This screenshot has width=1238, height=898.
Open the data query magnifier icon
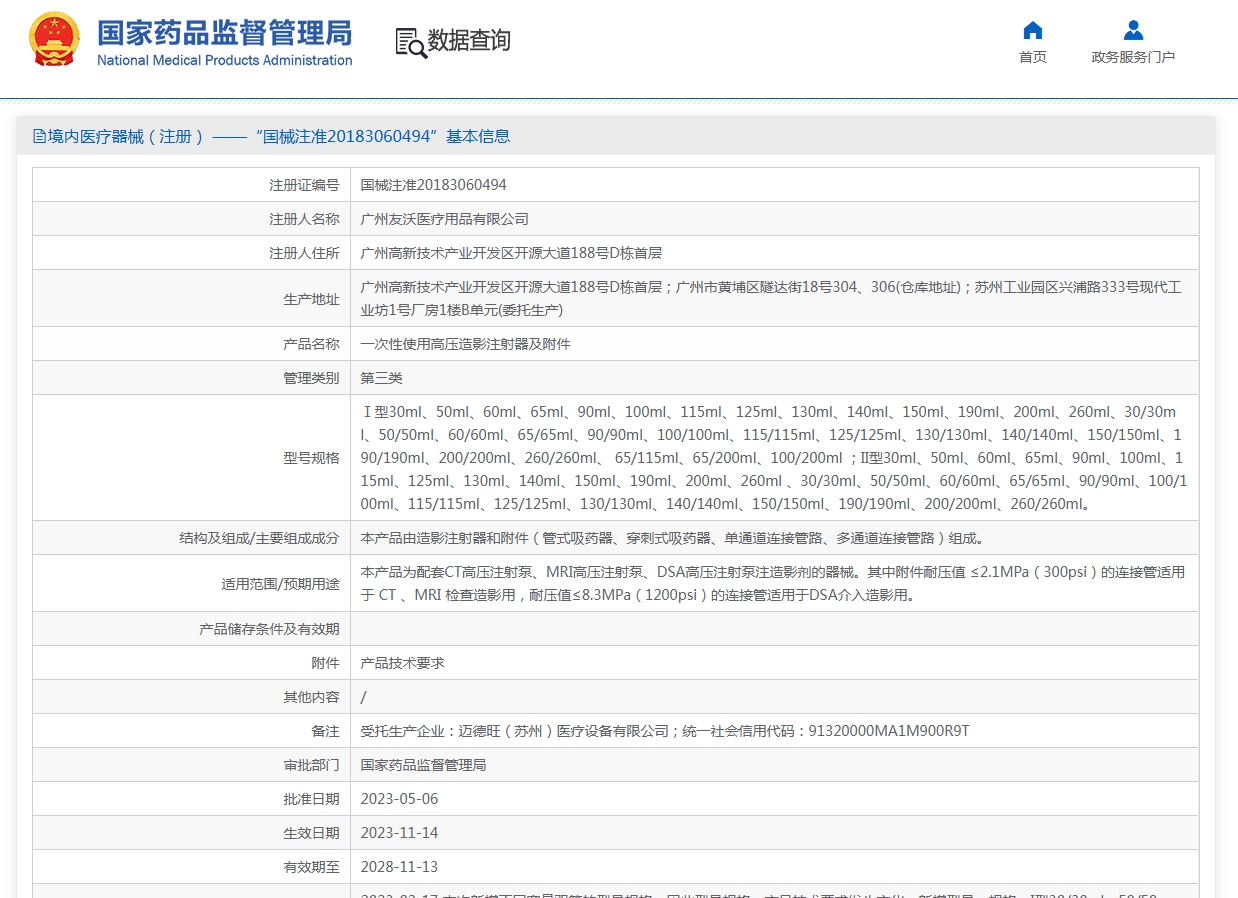[410, 43]
